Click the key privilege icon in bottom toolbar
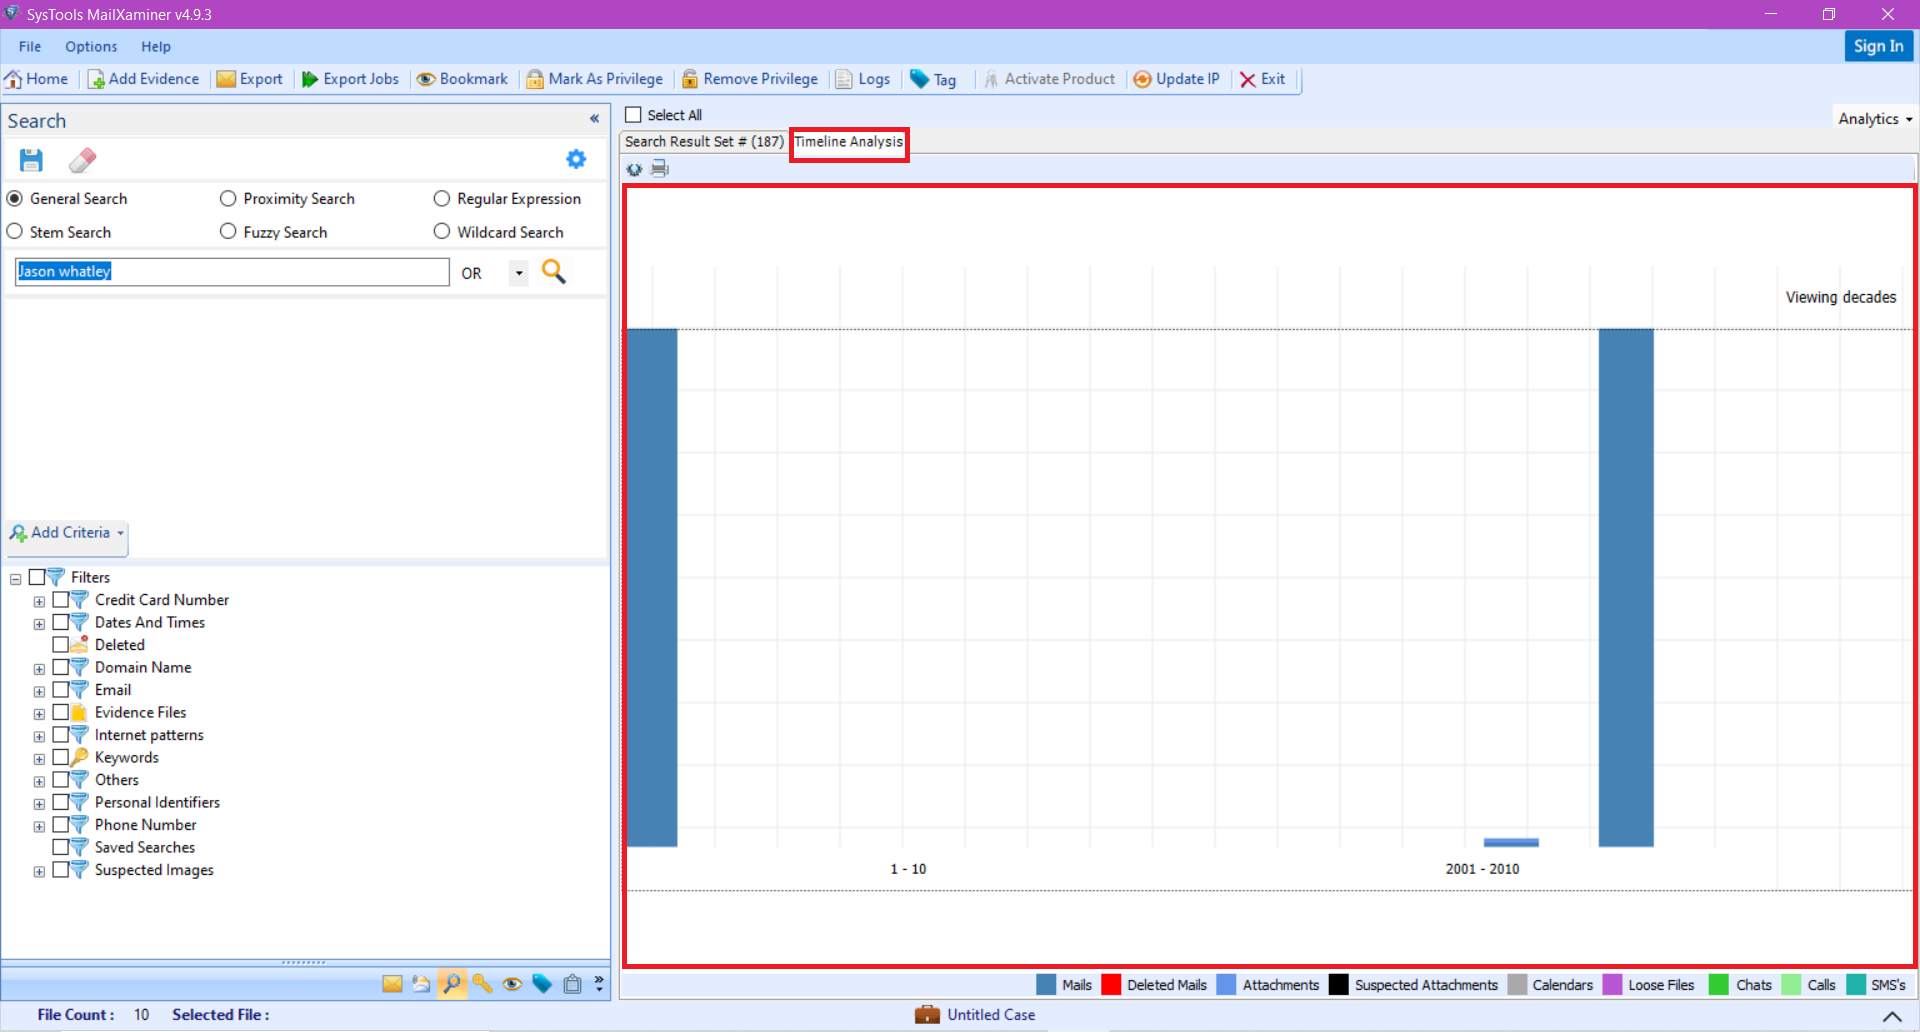The image size is (1920, 1032). point(482,984)
